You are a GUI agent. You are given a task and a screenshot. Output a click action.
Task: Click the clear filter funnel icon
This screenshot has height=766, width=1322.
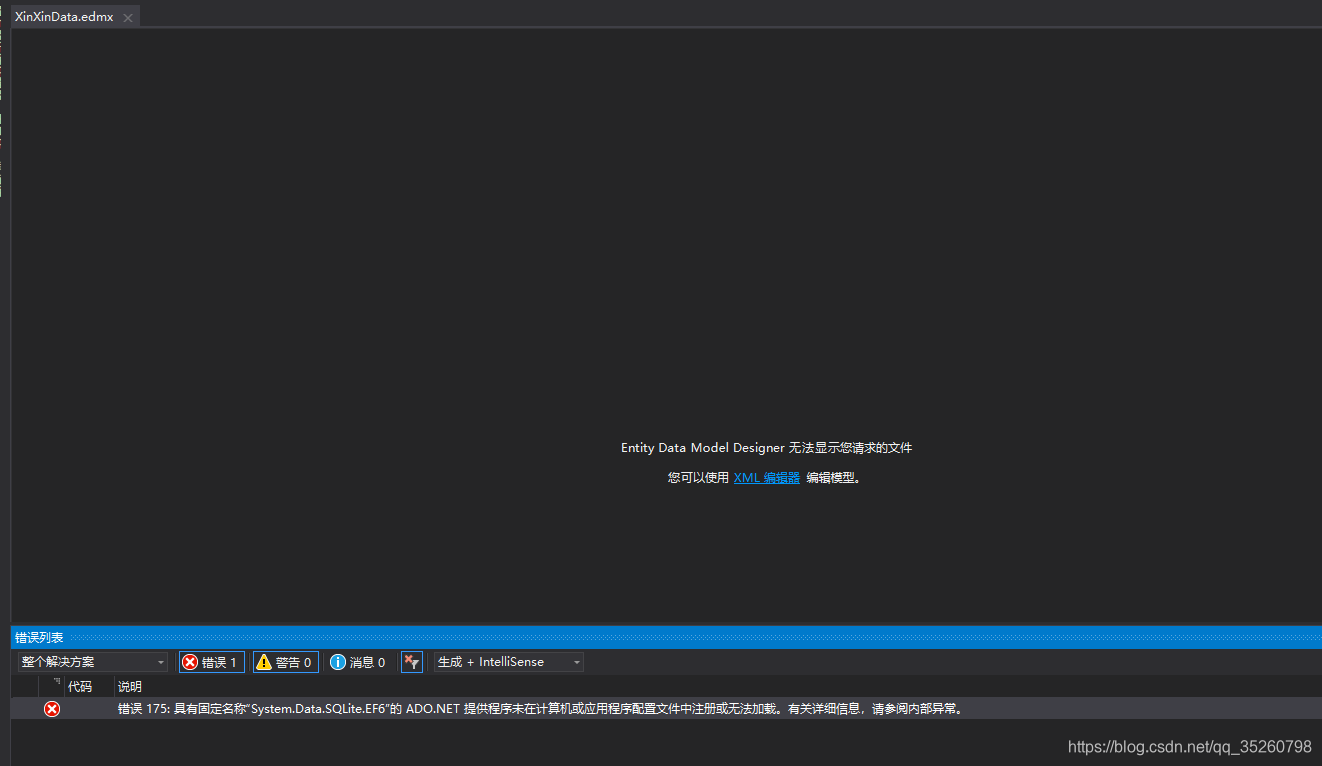[x=411, y=662]
